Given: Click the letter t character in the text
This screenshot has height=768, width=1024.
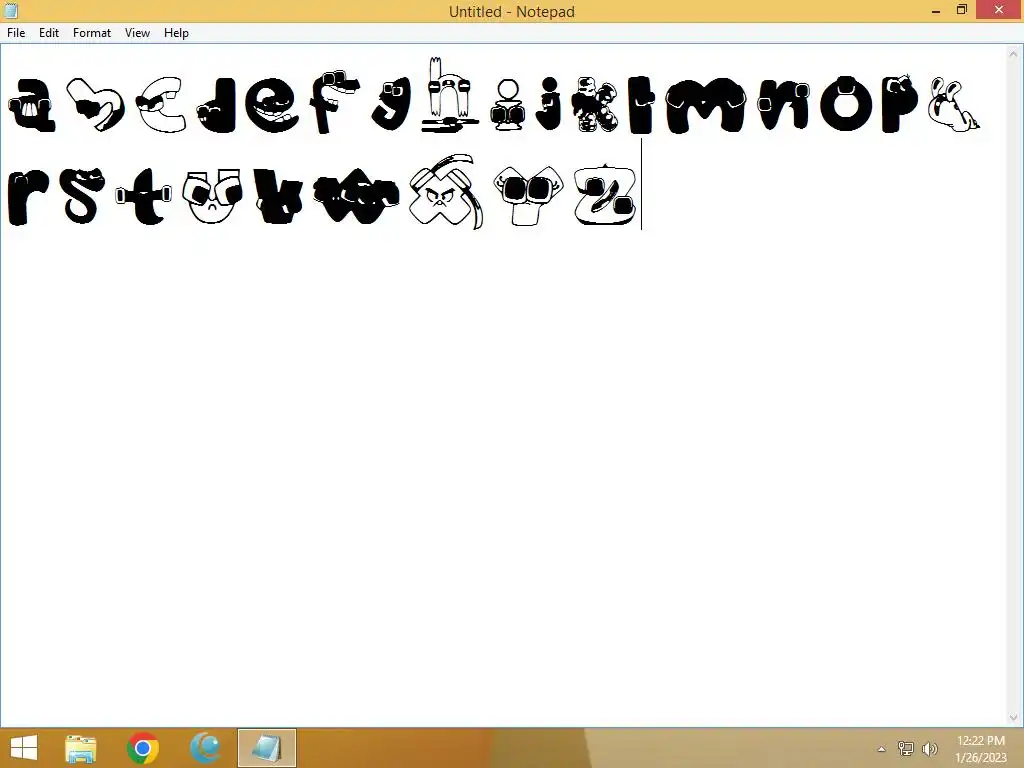Looking at the screenshot, I should pos(144,196).
